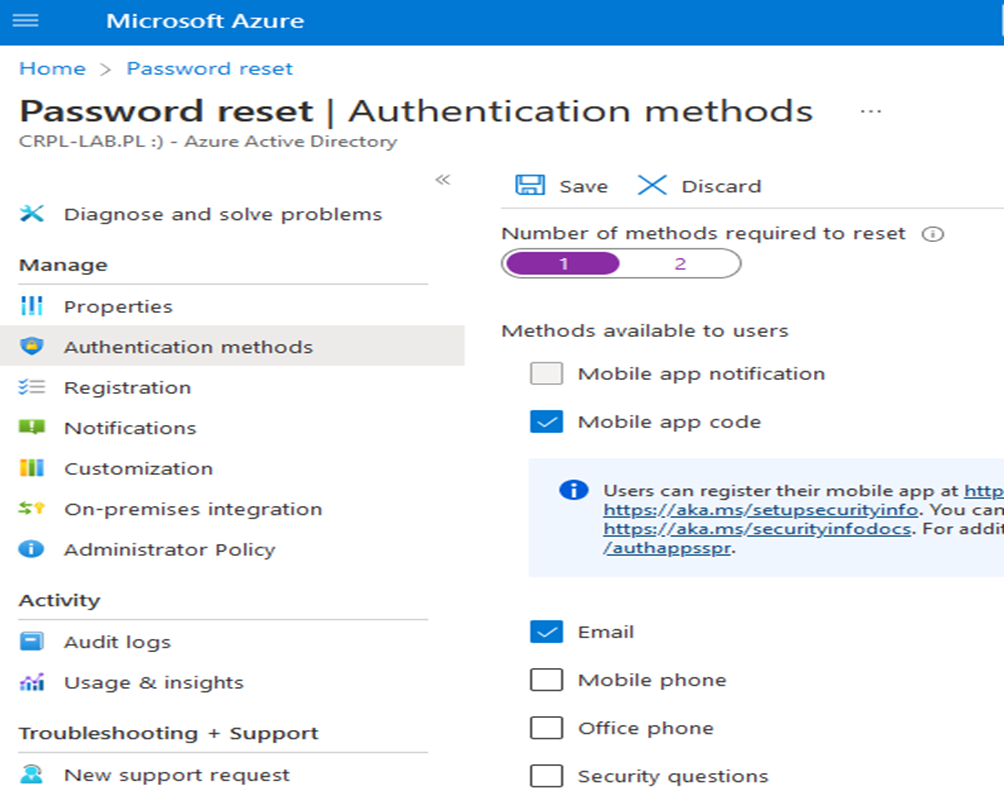Open the ellipsis more options menu
Screen dimensions: 1004x805
point(870,111)
